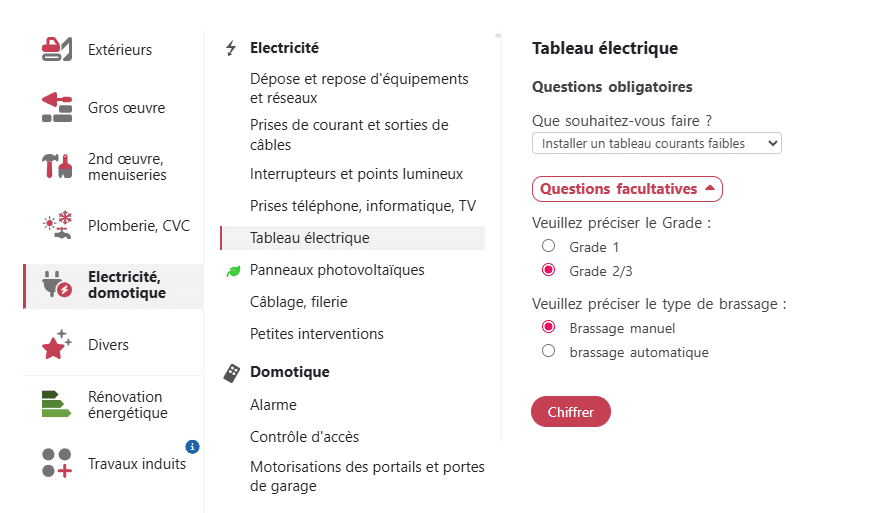Open the Prises téléphone, informatique, TV item
This screenshot has width=894, height=513.
[362, 206]
